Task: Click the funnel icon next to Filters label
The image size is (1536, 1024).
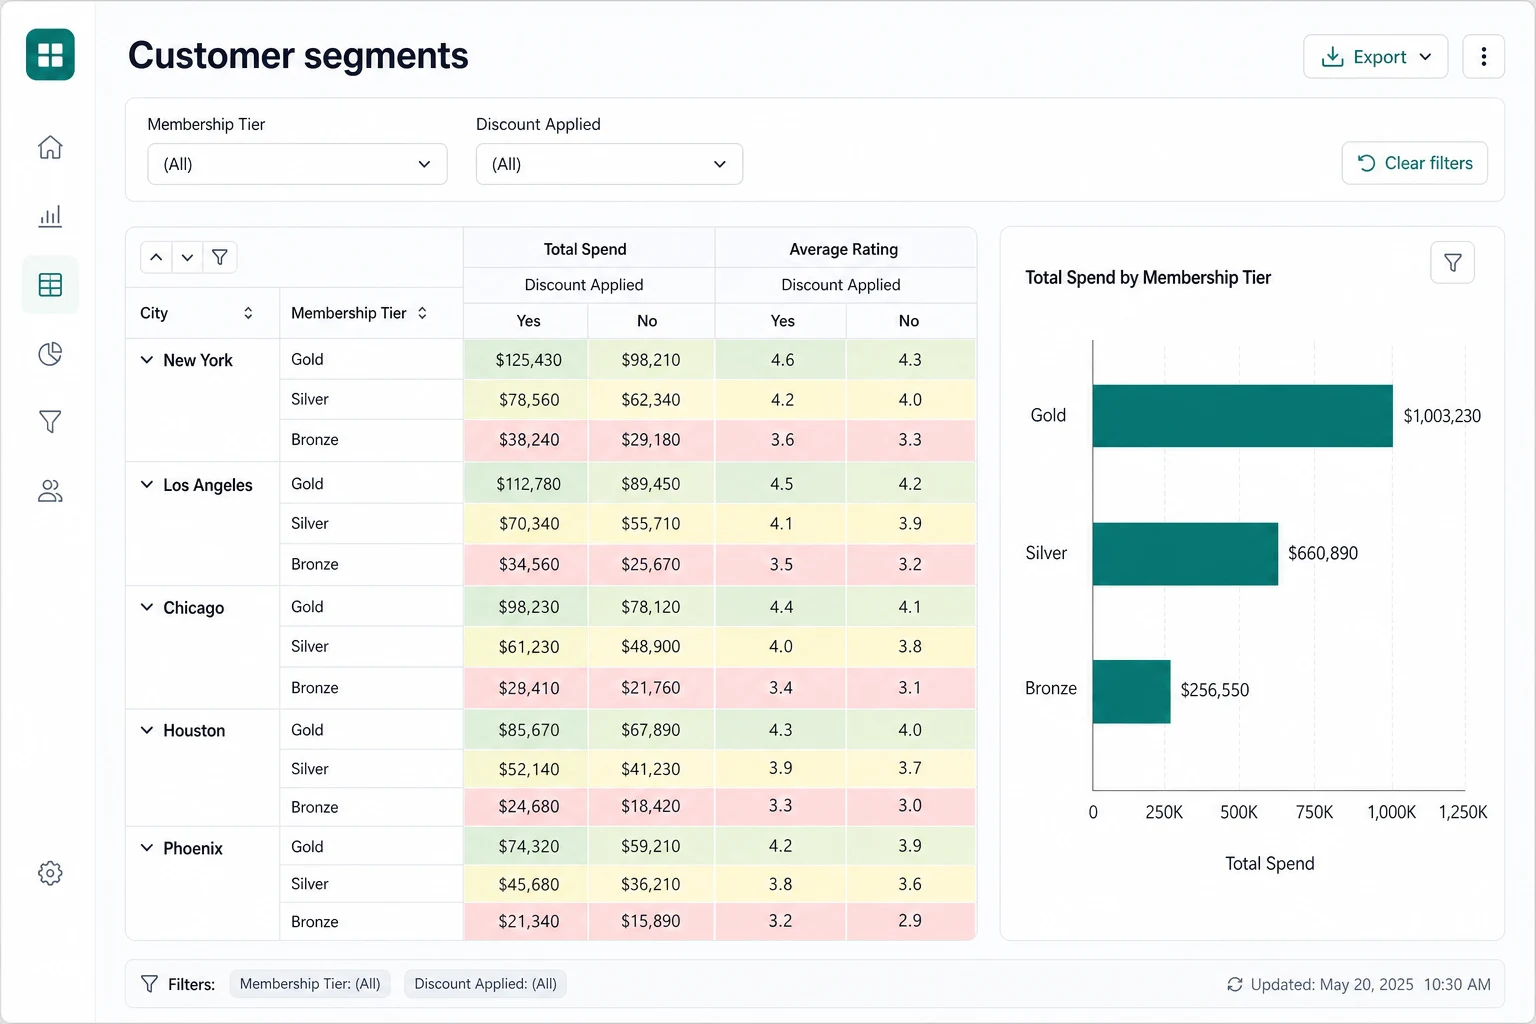Action: point(149,984)
